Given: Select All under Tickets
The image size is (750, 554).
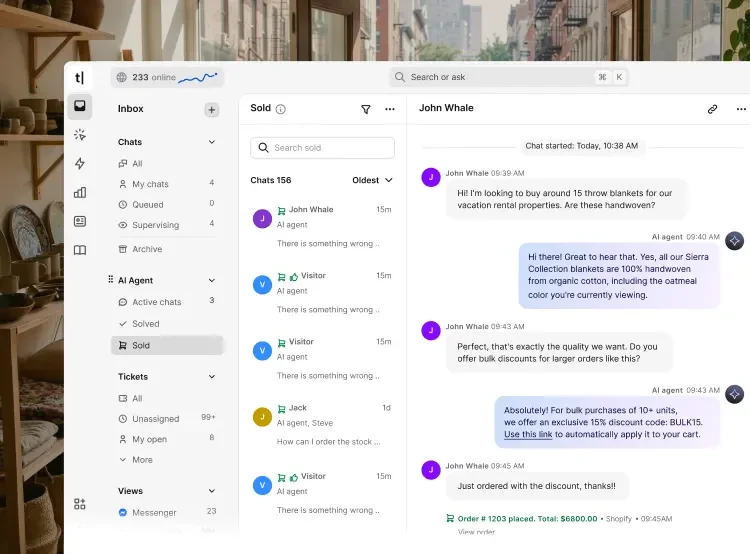Looking at the screenshot, I should [x=167, y=398].
